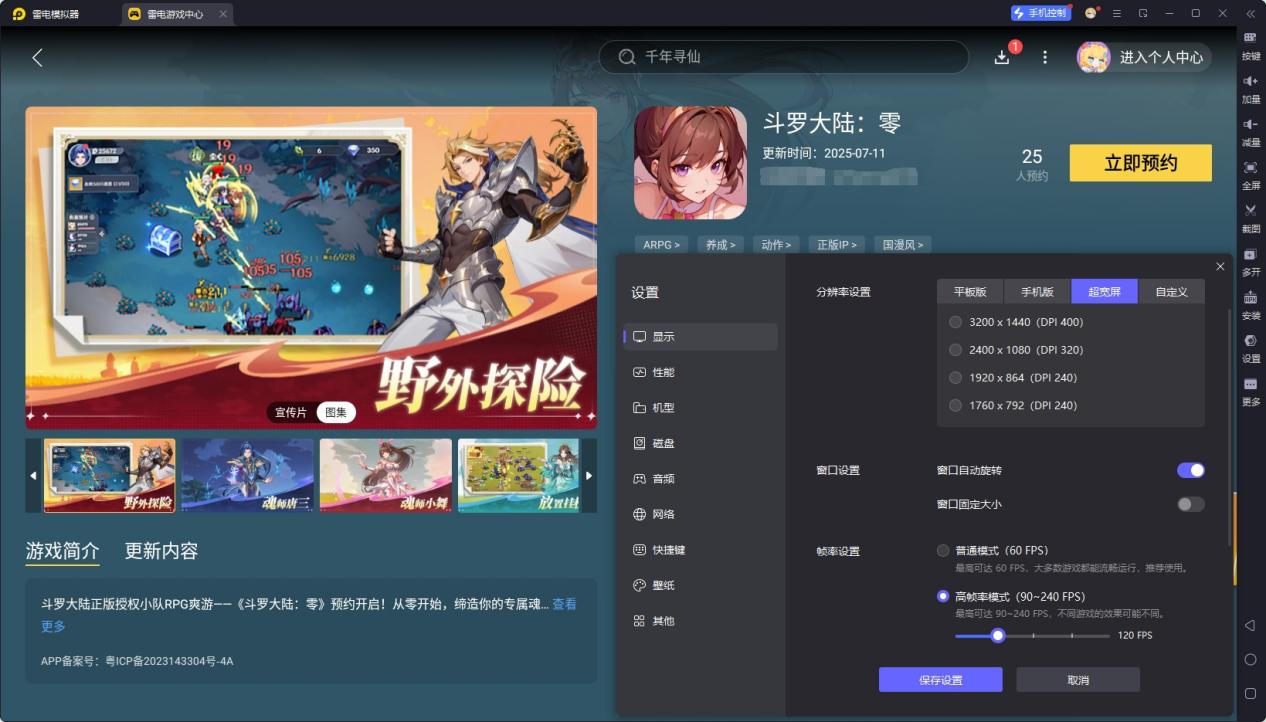Click the title bar avatar face icon
Viewport: 1266px width, 722px height.
[x=1090, y=13]
